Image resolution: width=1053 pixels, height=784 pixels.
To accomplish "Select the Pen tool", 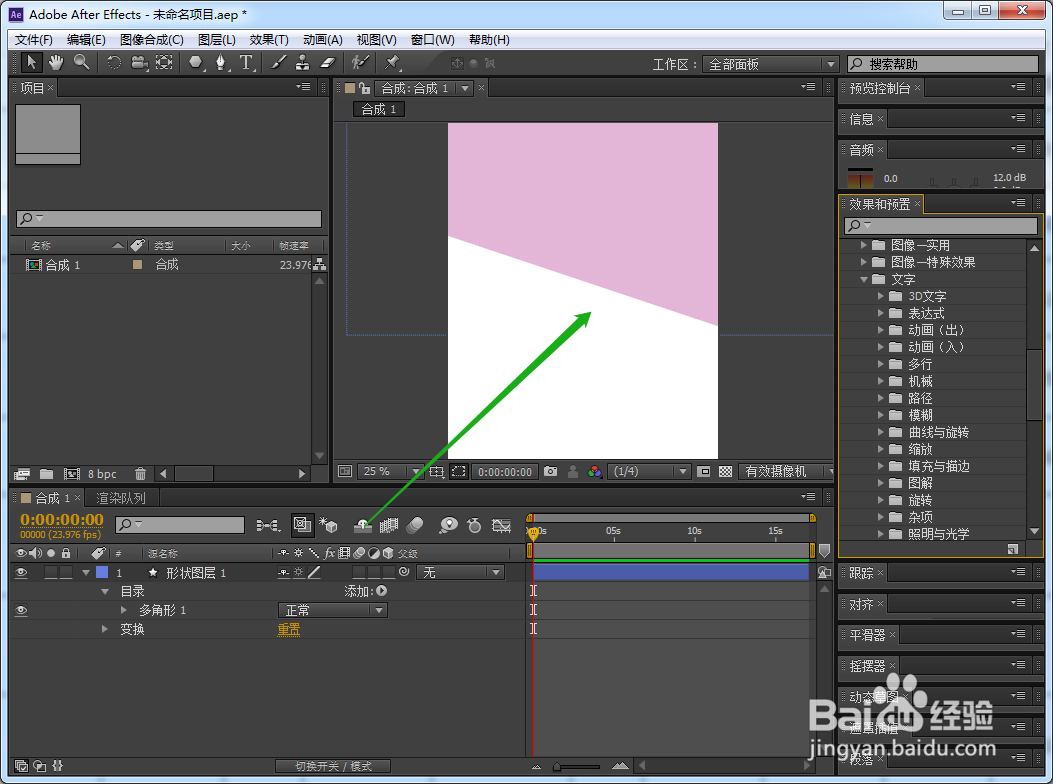I will (x=220, y=63).
